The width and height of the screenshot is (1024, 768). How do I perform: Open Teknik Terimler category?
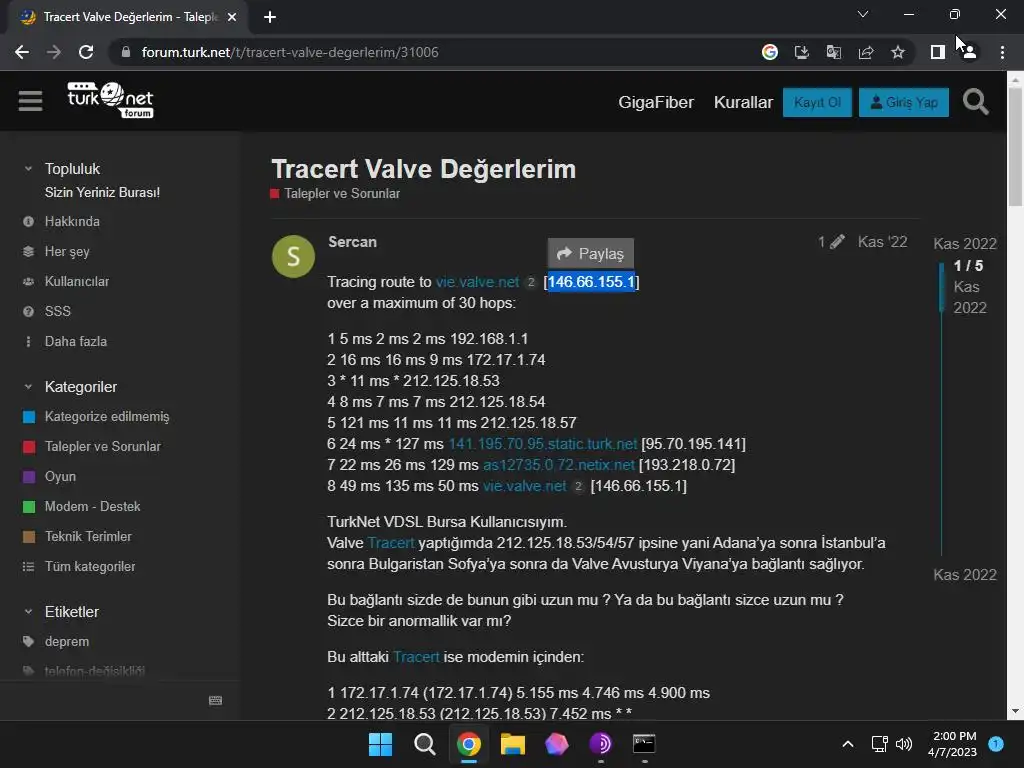tap(88, 537)
